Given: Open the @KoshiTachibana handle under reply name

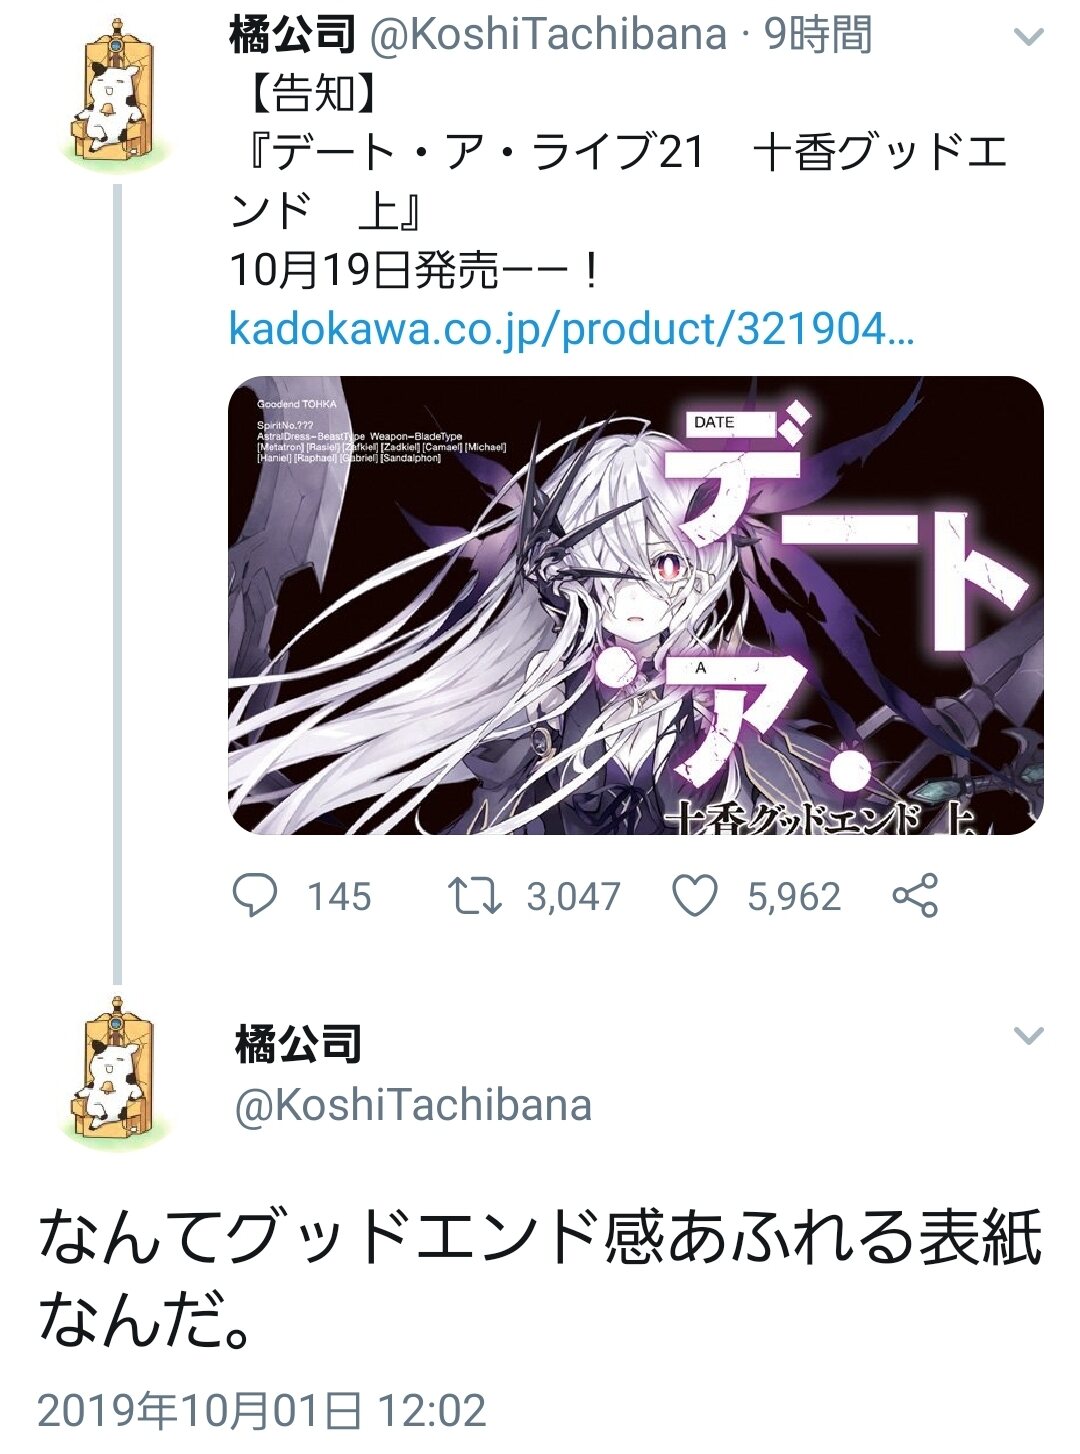Looking at the screenshot, I should [413, 1105].
